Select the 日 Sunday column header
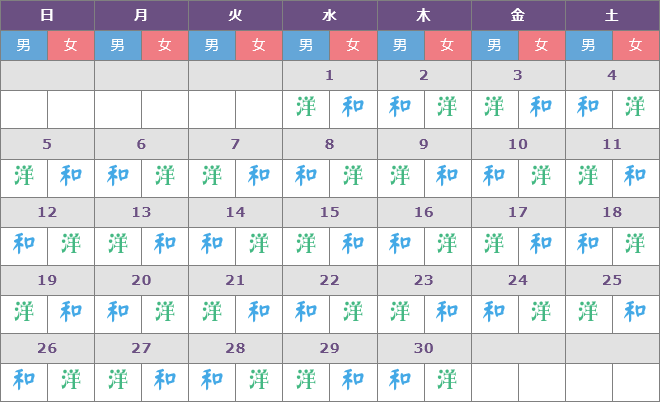The image size is (660, 402). click(x=47, y=15)
